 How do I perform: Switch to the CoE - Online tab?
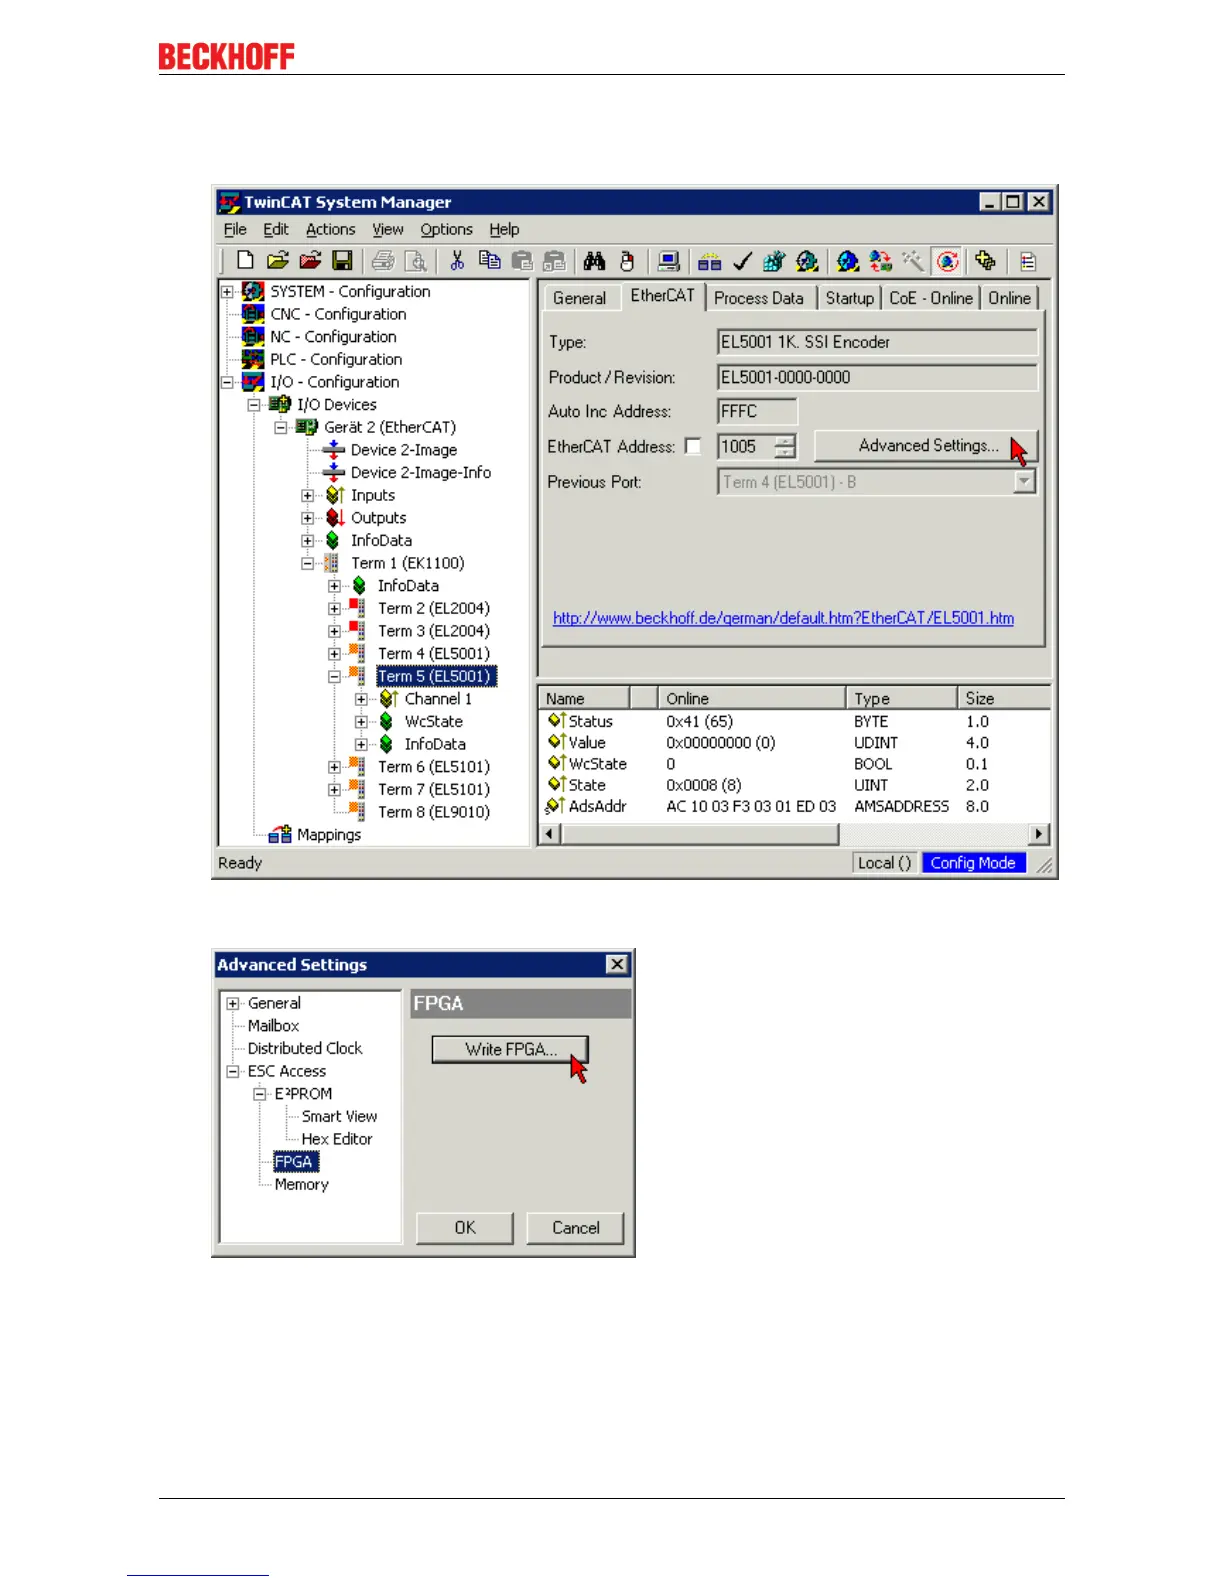coord(931,298)
